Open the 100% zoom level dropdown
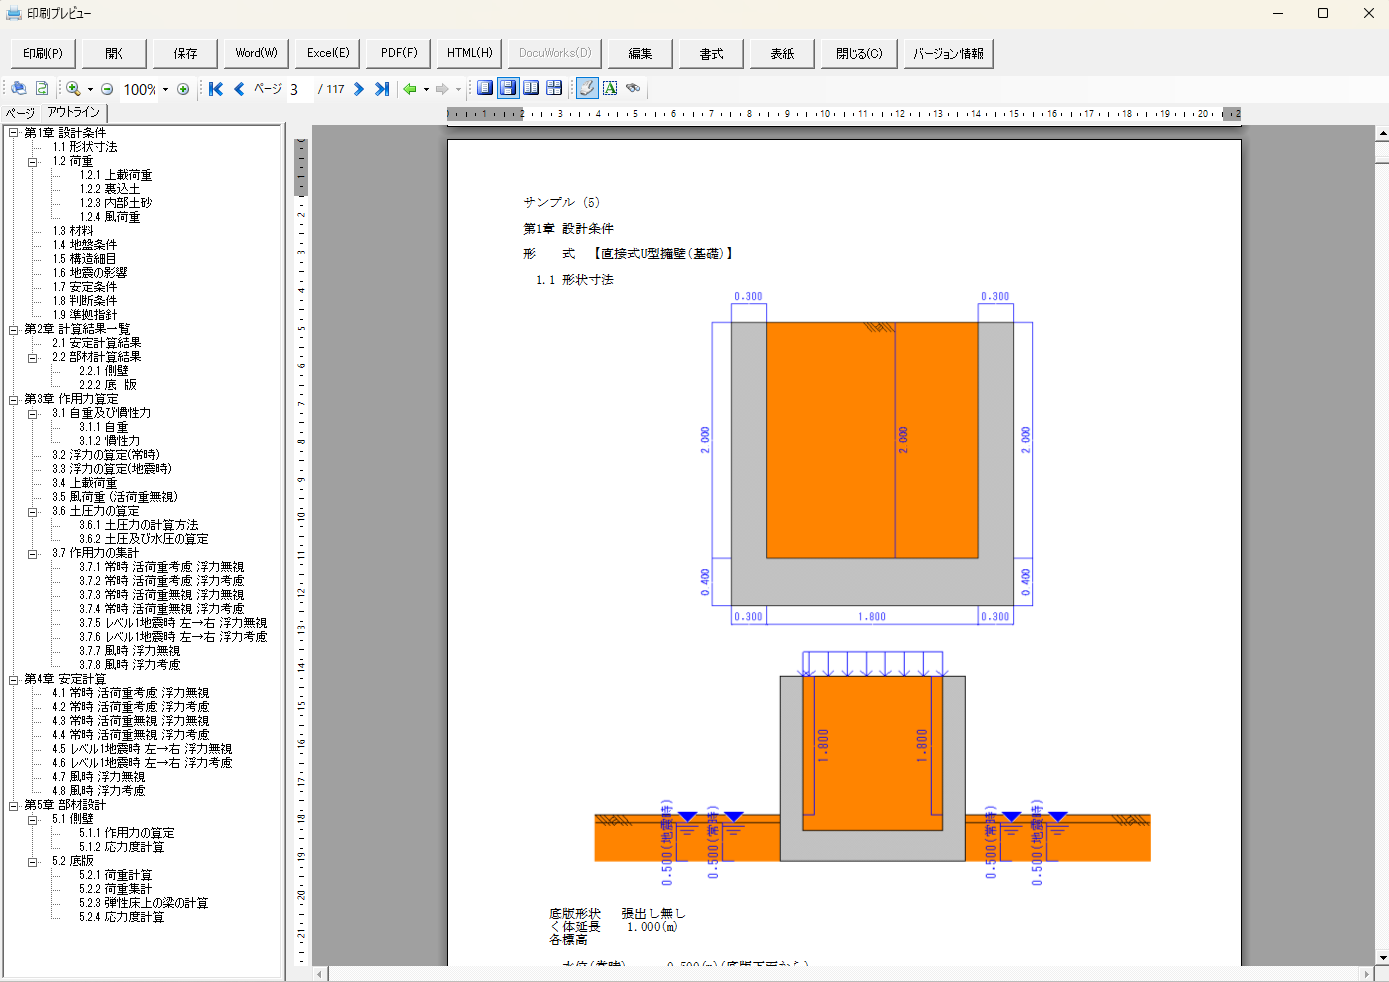The height and width of the screenshot is (982, 1389). coord(165,89)
